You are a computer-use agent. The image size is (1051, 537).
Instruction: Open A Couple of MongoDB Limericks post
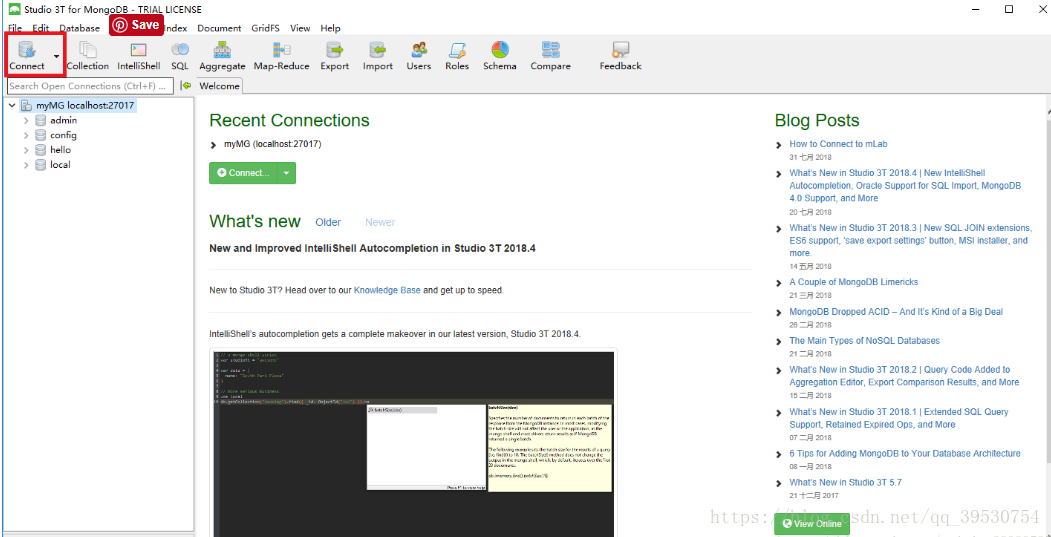coord(854,282)
